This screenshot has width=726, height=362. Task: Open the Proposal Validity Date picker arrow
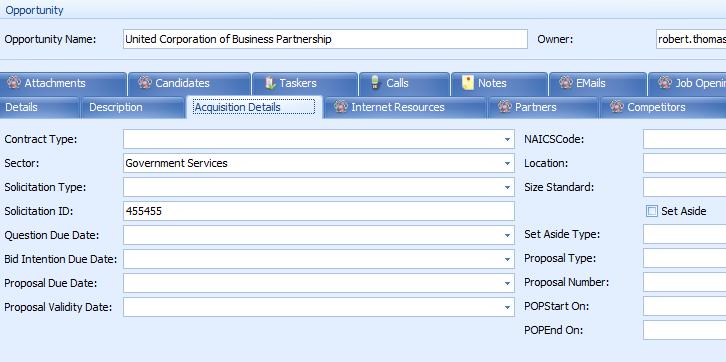507,307
